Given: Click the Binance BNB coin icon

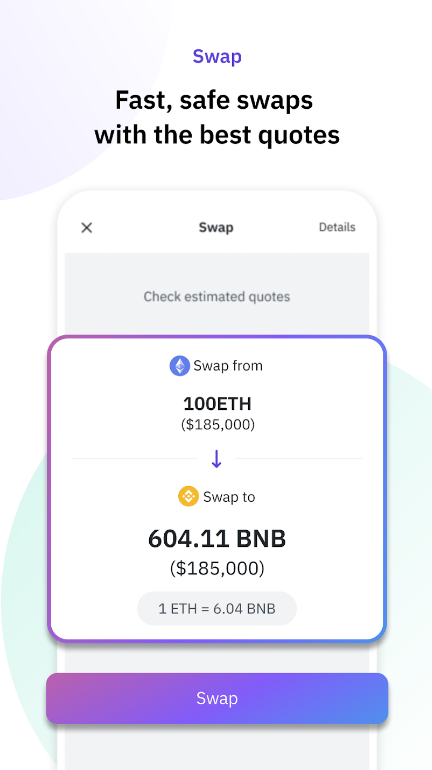Looking at the screenshot, I should (x=188, y=496).
